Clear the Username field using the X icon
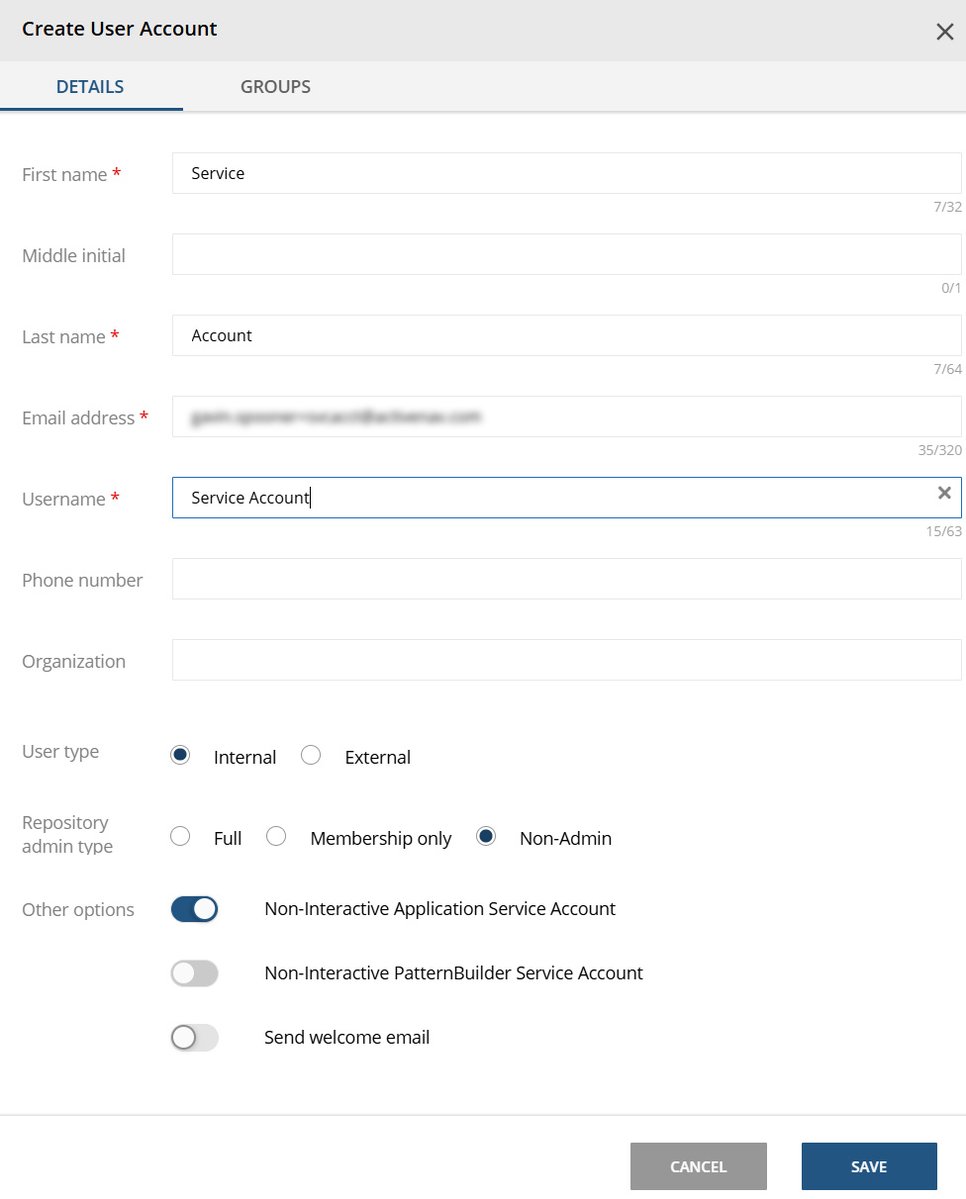Viewport: 966px width, 1199px height. point(943,492)
